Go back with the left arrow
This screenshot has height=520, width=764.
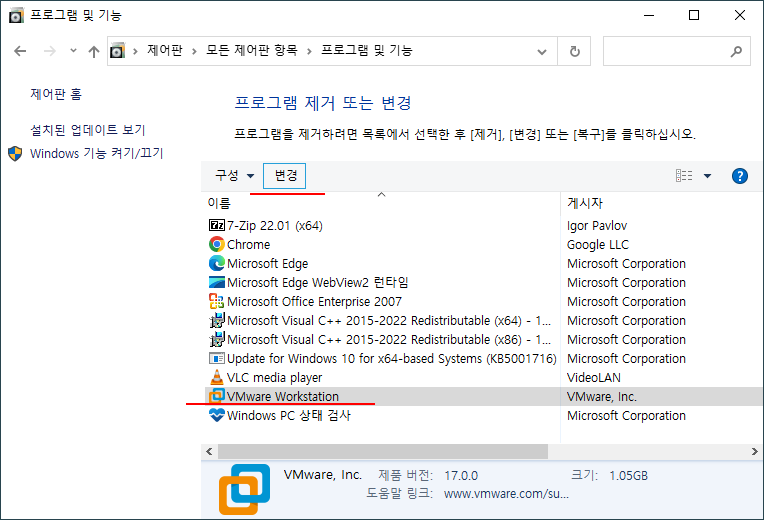click(x=20, y=51)
